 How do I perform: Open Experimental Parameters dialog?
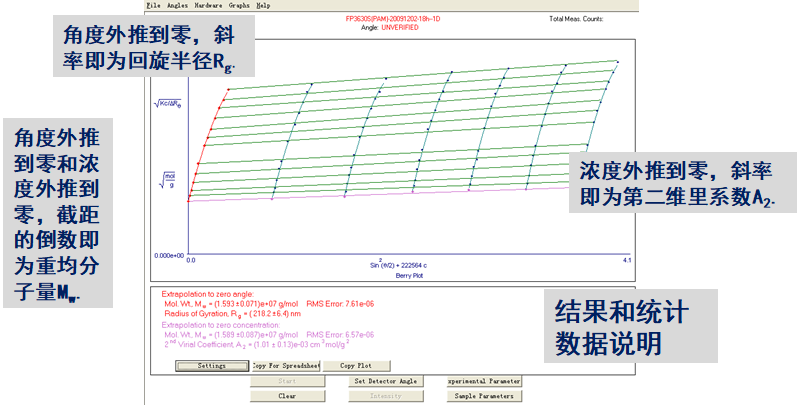click(x=485, y=381)
